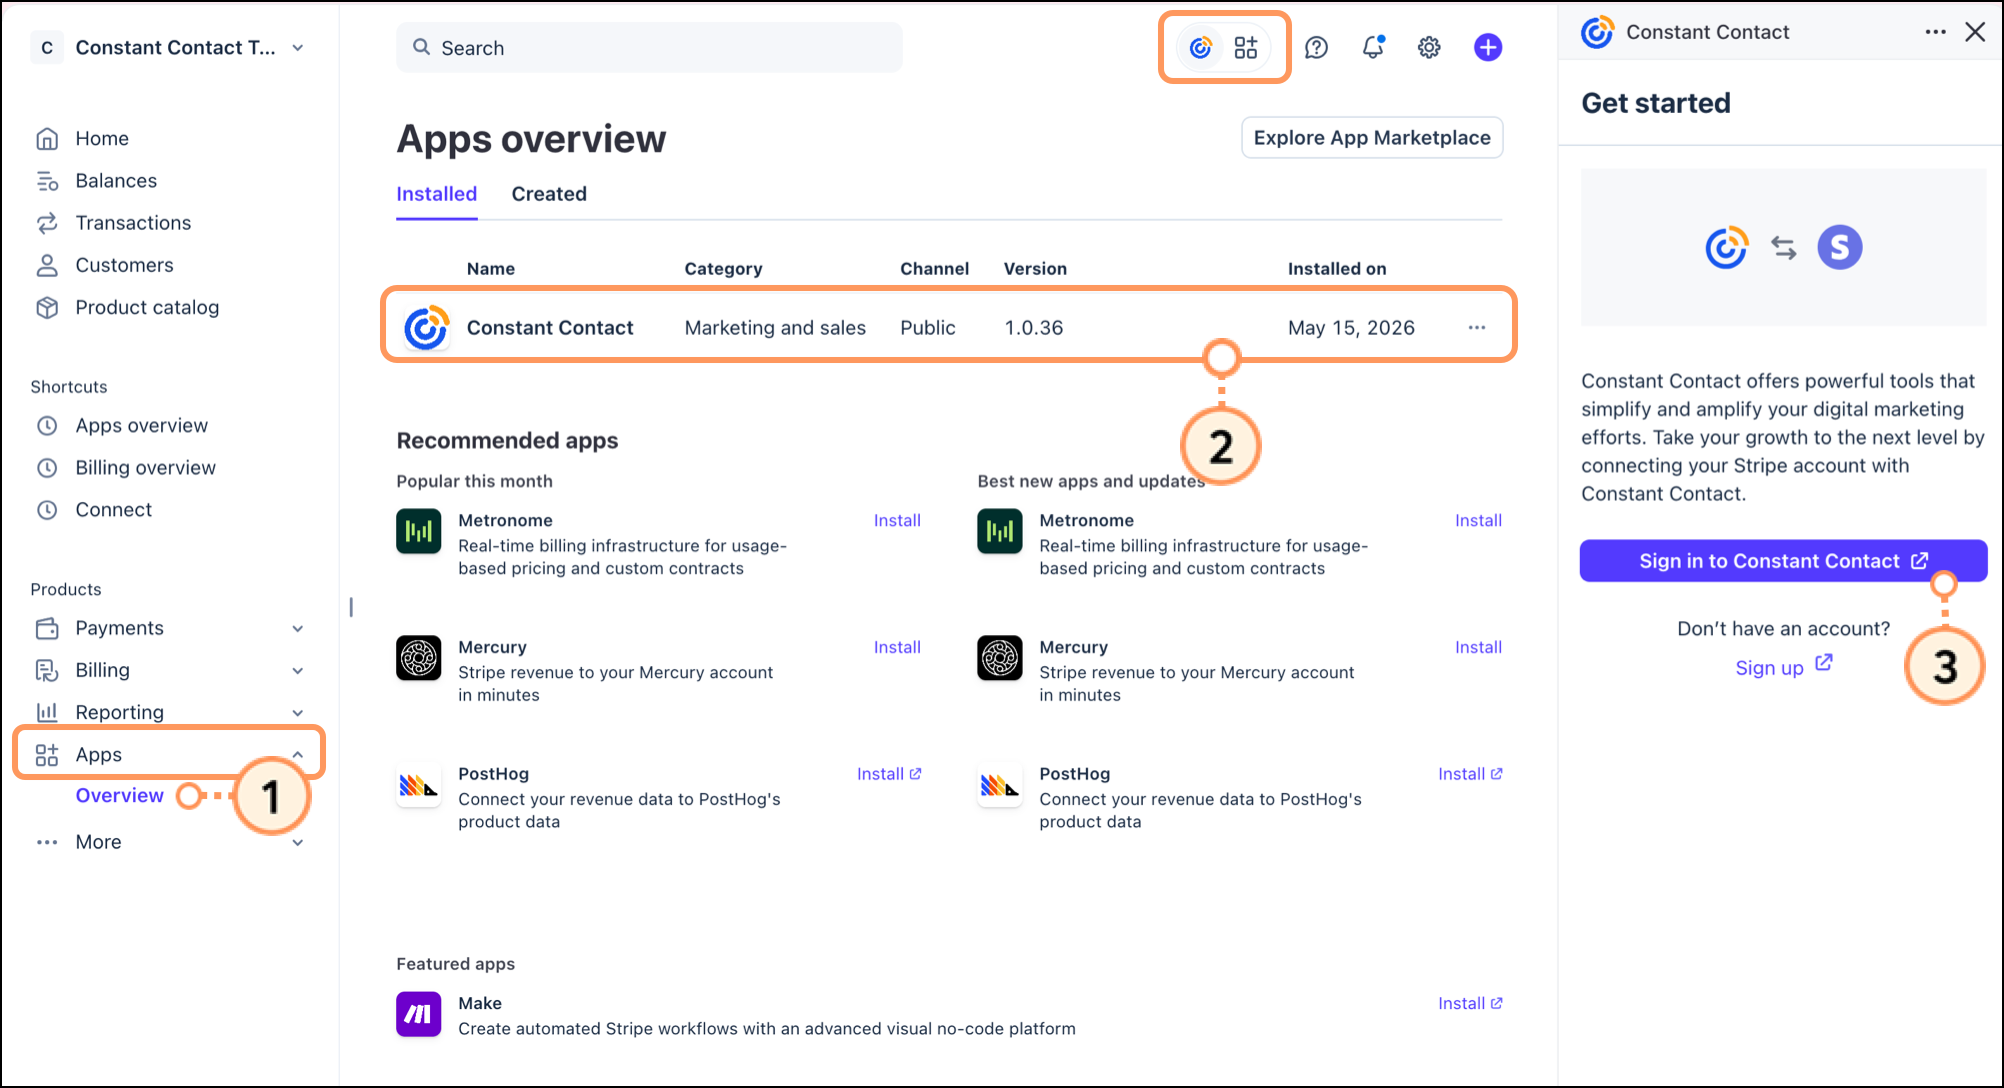Click the 'Category' column header
This screenshot has height=1088, width=2004.
coord(723,269)
